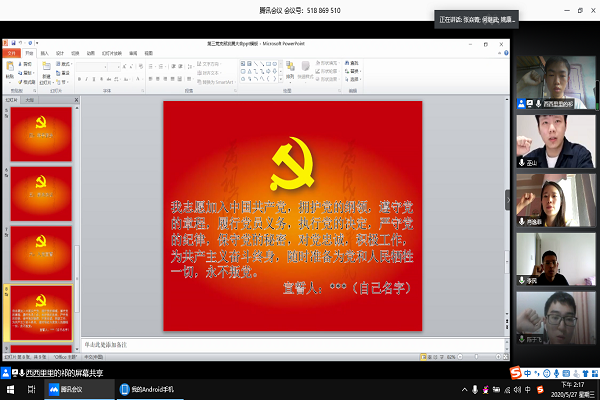Screen dimensions: 600x400
Task: Click the zoom slider in status bar
Action: pos(475,358)
